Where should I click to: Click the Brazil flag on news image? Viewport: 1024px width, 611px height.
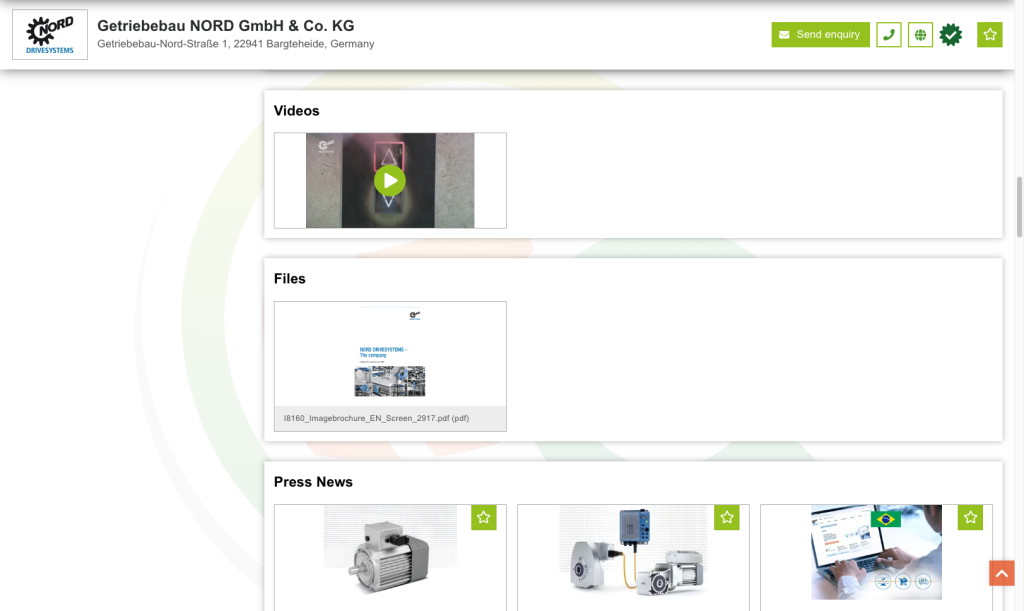[885, 519]
